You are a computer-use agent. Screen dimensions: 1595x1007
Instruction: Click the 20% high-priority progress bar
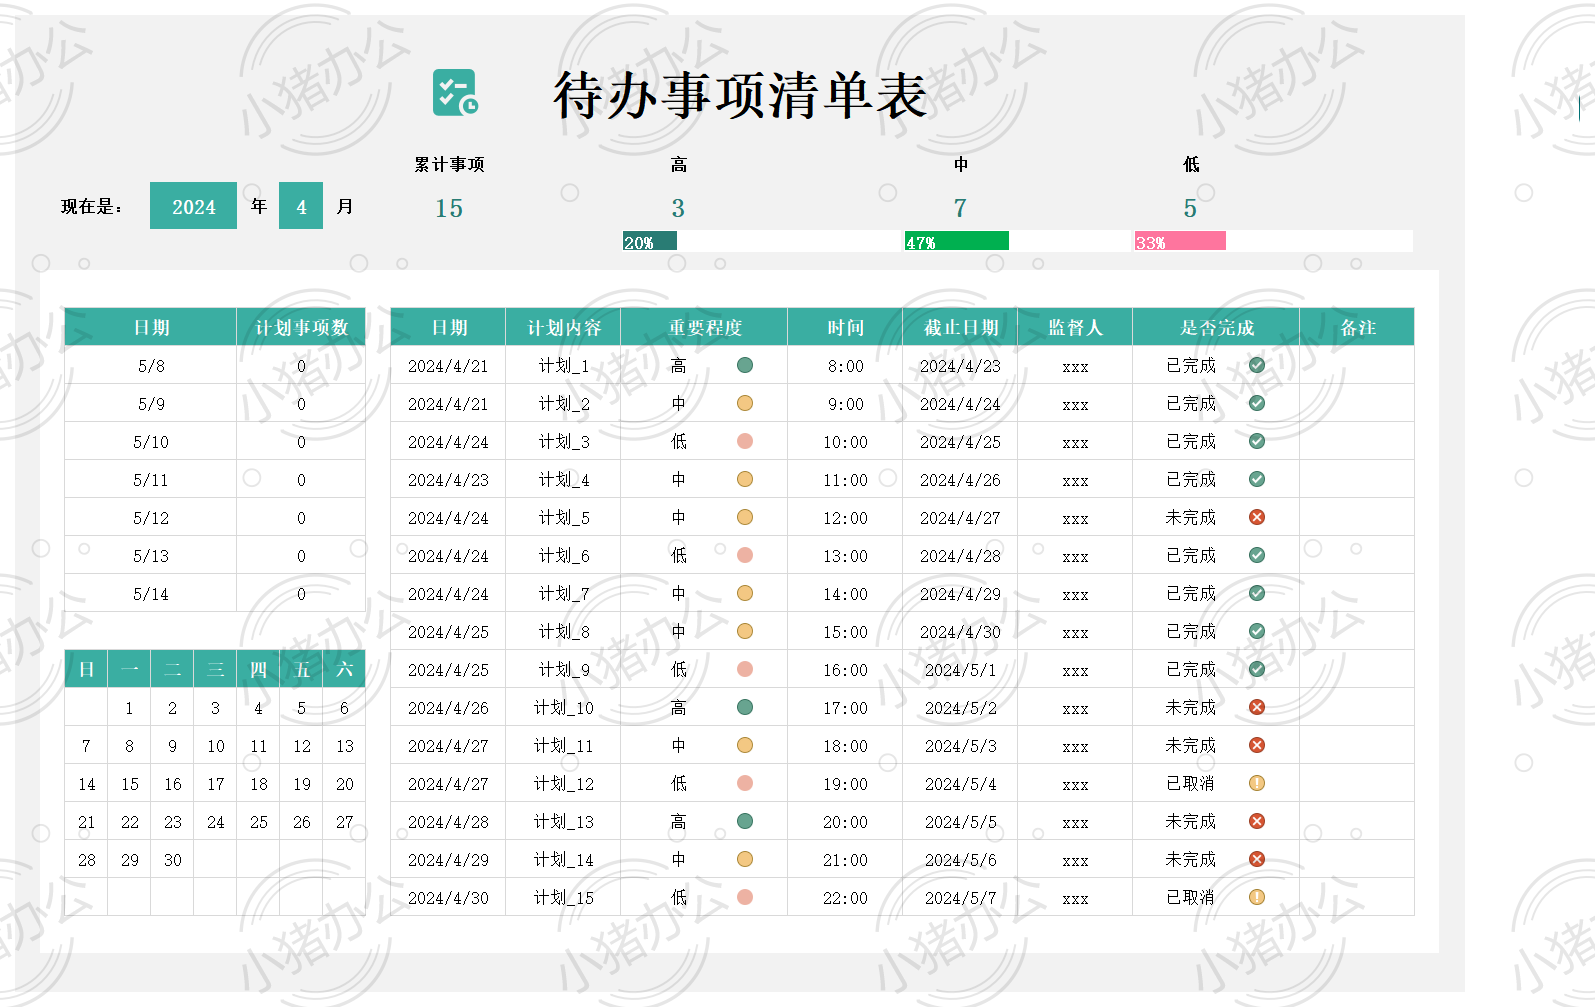[650, 241]
